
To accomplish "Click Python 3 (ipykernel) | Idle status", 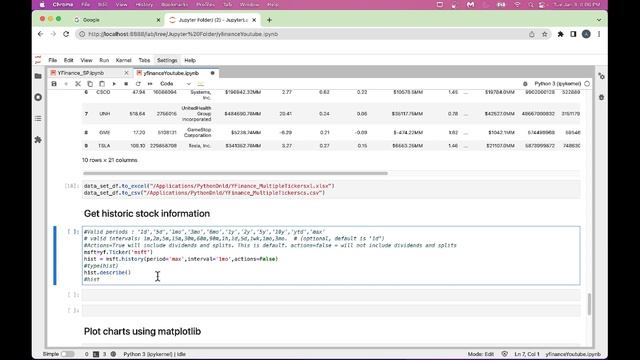I will tap(155, 354).
